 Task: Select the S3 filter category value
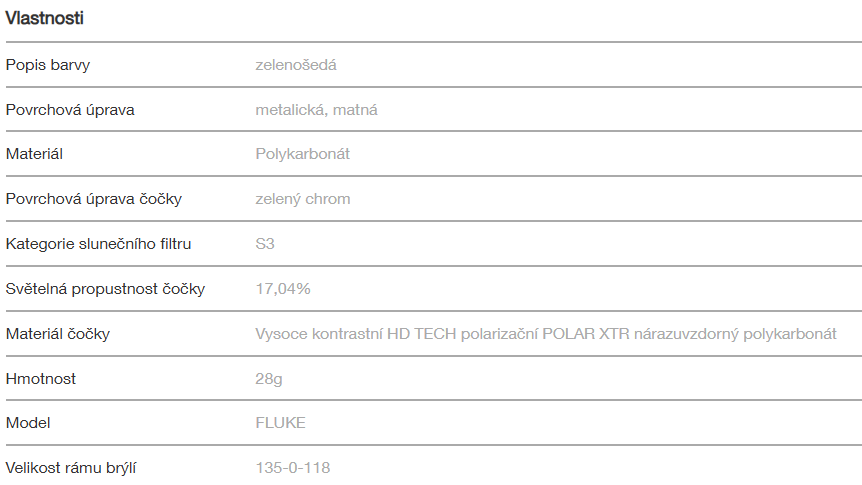click(x=265, y=243)
